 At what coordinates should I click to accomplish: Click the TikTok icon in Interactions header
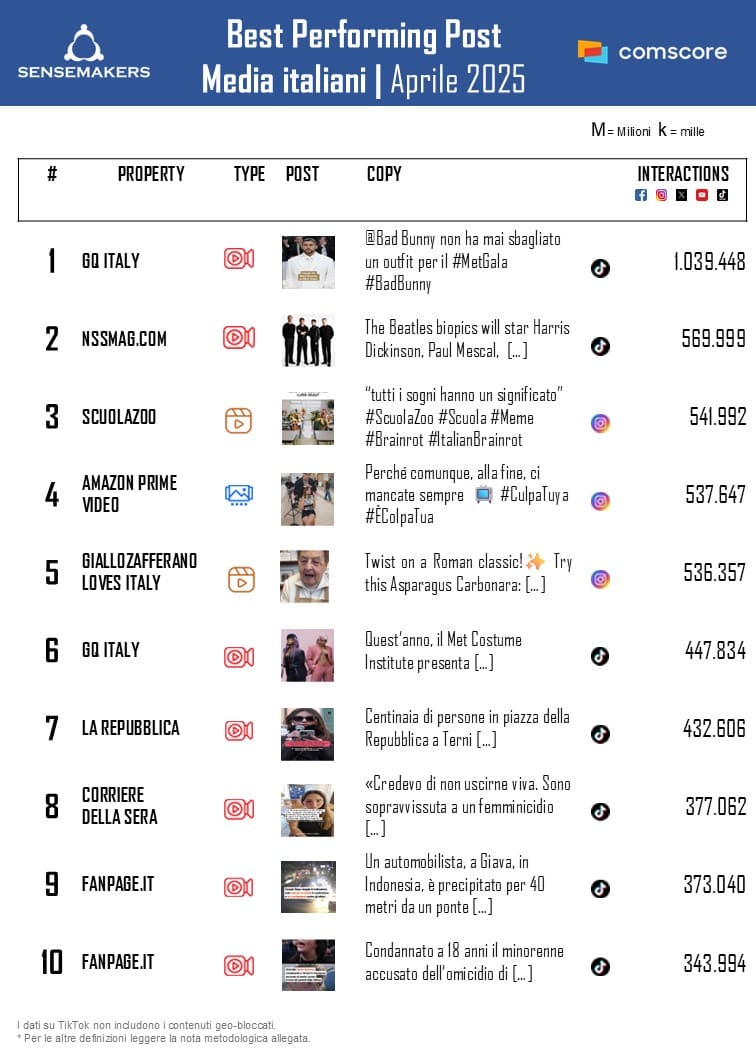[x=722, y=195]
